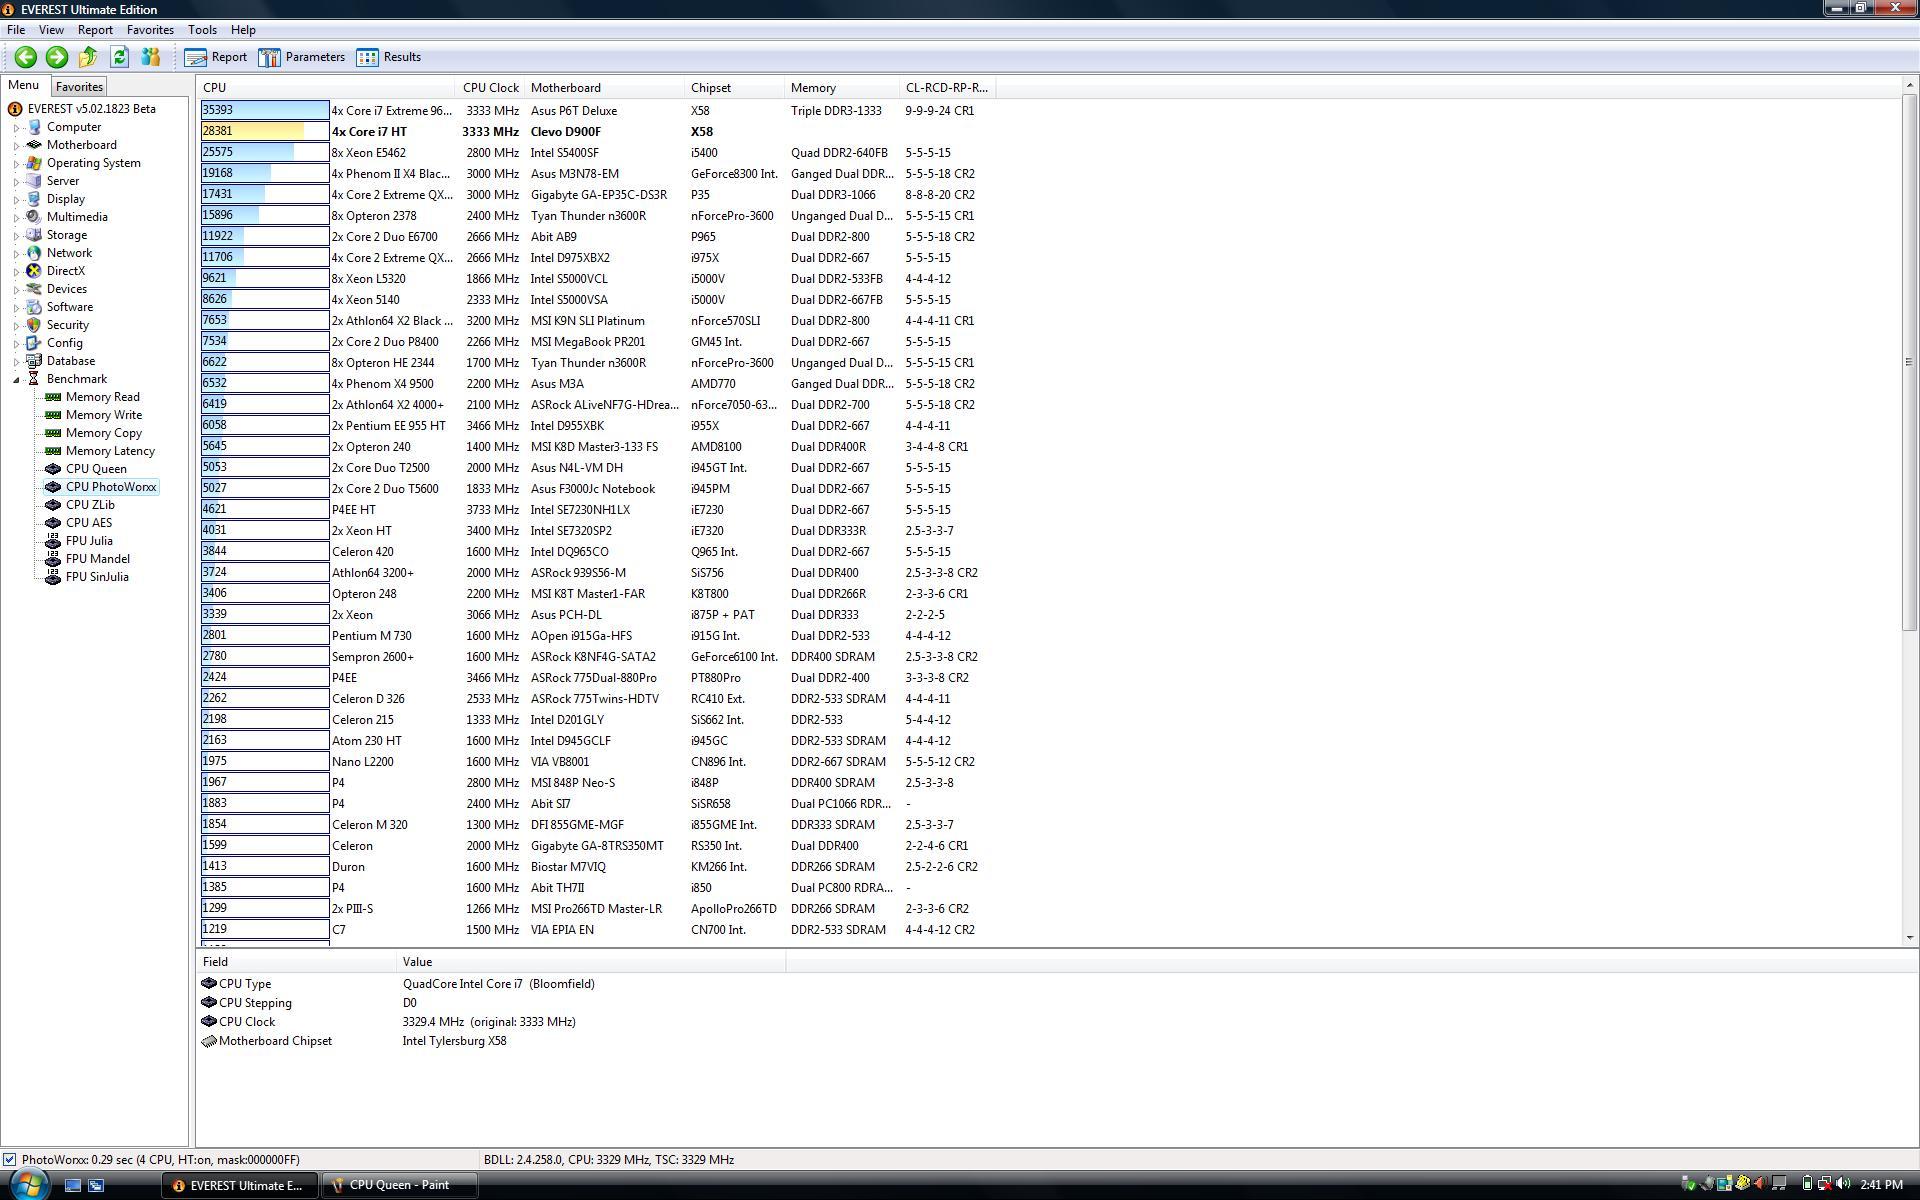This screenshot has width=1920, height=1200.
Task: Click scroll down arrow of results list
Action: tap(1910, 938)
